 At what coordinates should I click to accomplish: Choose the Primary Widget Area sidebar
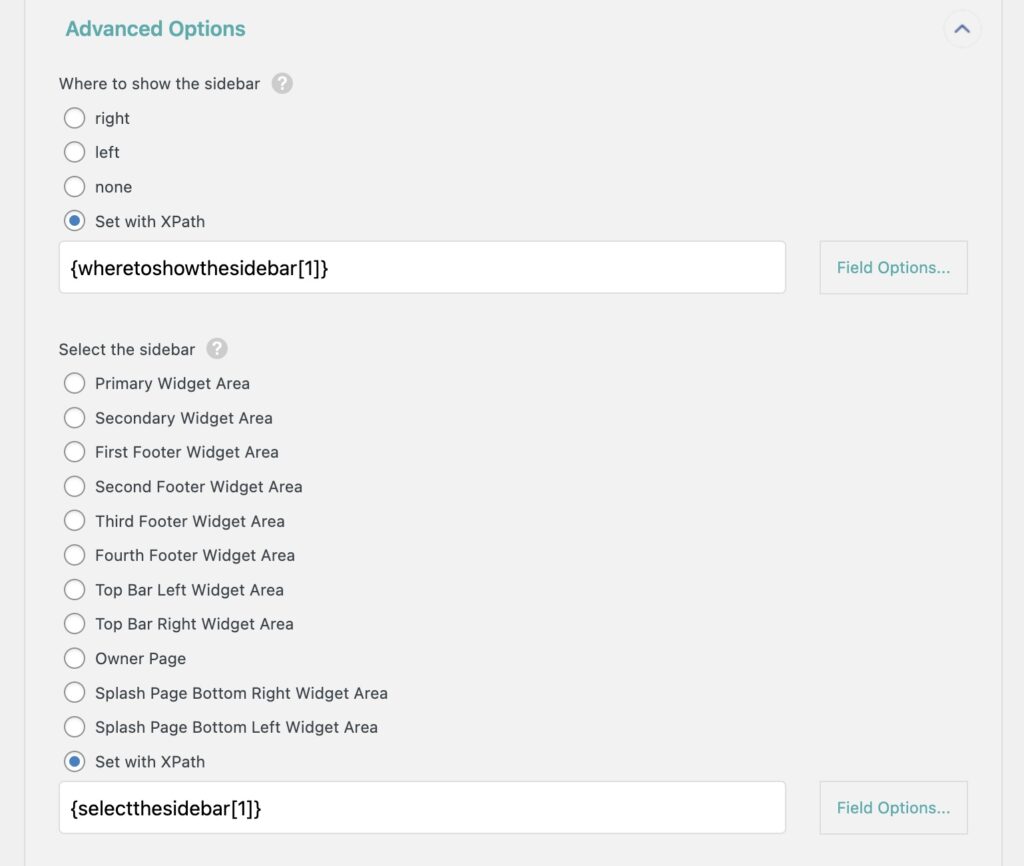pos(74,383)
